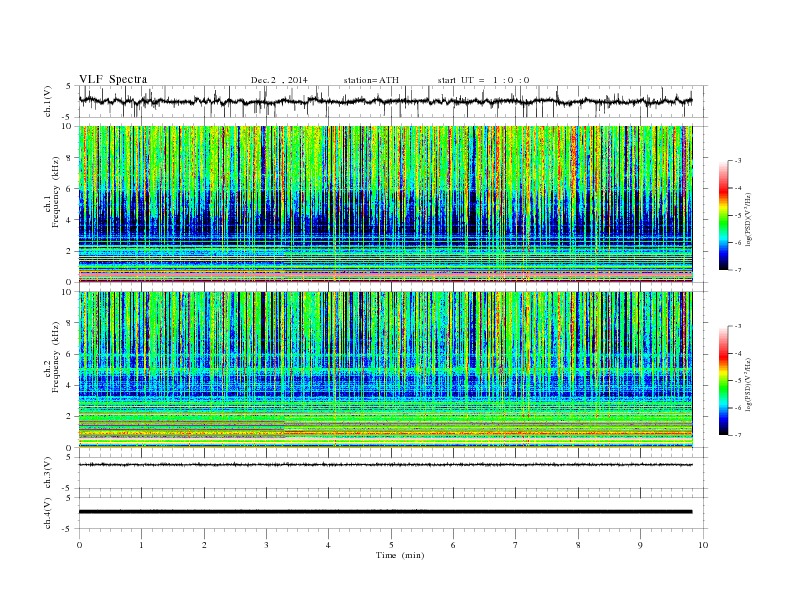Click the thick ch.4 waveform trace
The image size is (792, 612).
point(385,512)
